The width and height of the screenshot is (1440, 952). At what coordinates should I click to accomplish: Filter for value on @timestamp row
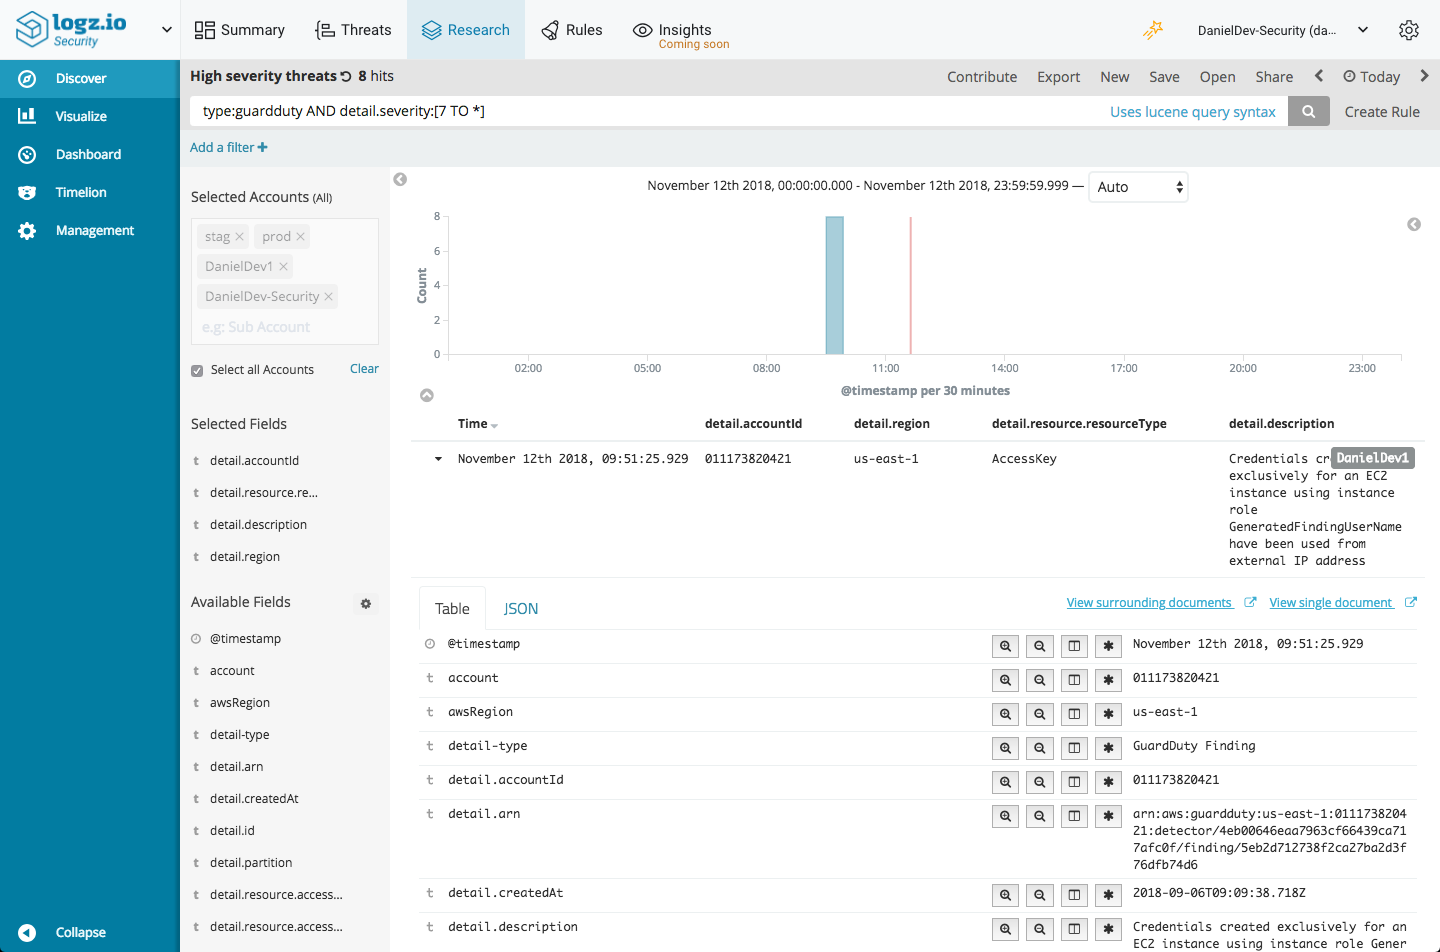1006,646
